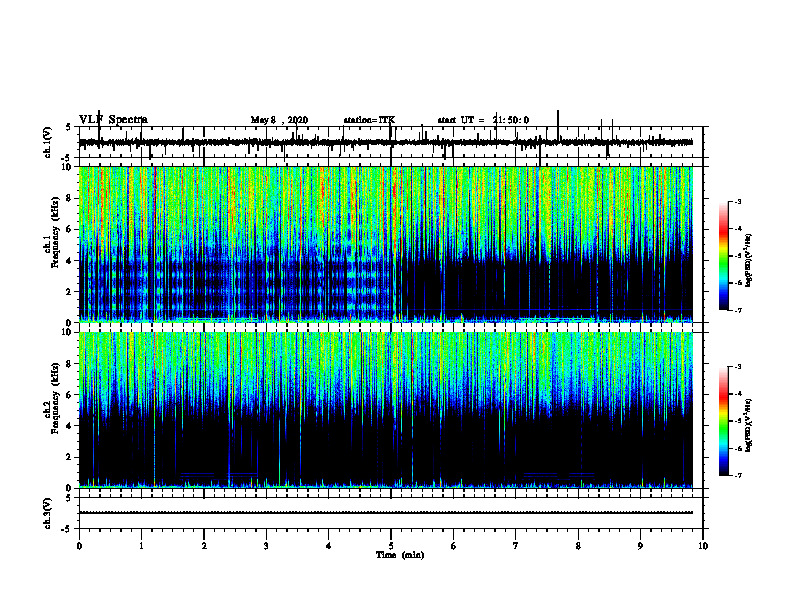The height and width of the screenshot is (612, 792).
Task: Click the "ch.1(V)" waveform axis label
Action: (x=48, y=142)
